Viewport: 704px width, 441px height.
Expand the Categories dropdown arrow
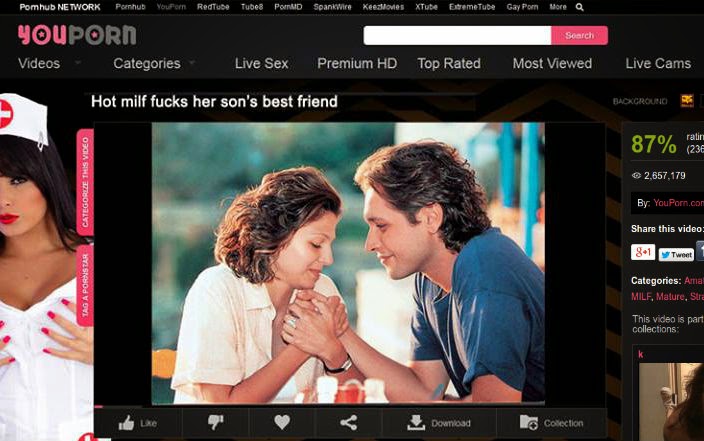tap(192, 62)
